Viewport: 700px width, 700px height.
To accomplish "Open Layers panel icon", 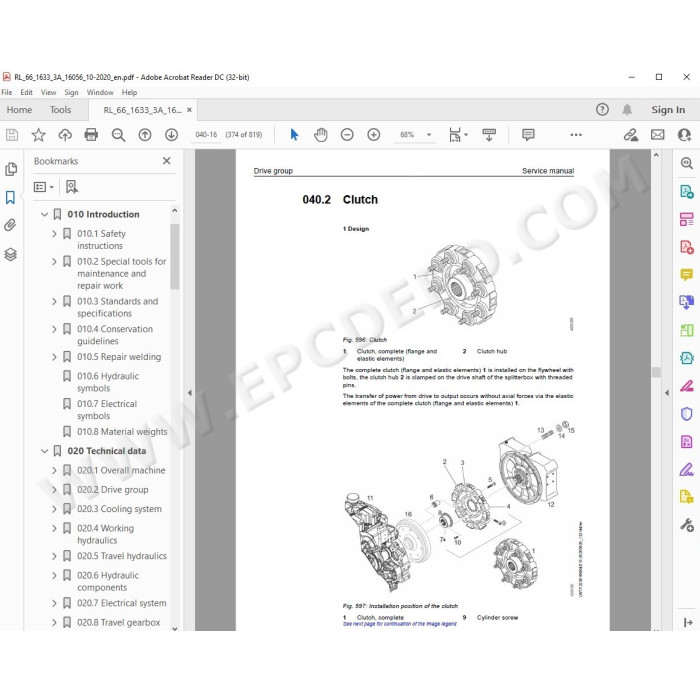I will coord(11,254).
